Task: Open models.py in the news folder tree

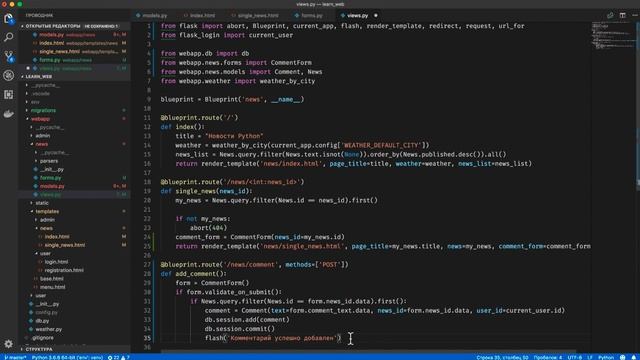Action: coord(52,186)
